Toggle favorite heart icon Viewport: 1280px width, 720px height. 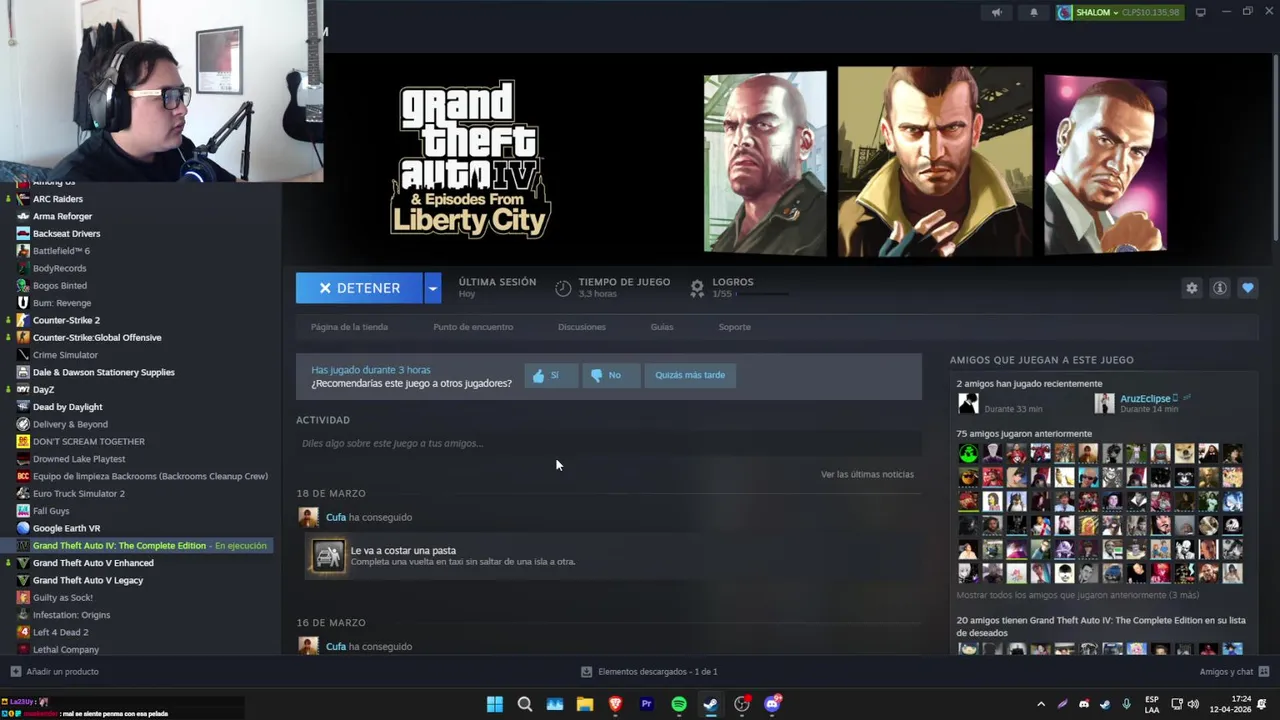click(x=1248, y=288)
